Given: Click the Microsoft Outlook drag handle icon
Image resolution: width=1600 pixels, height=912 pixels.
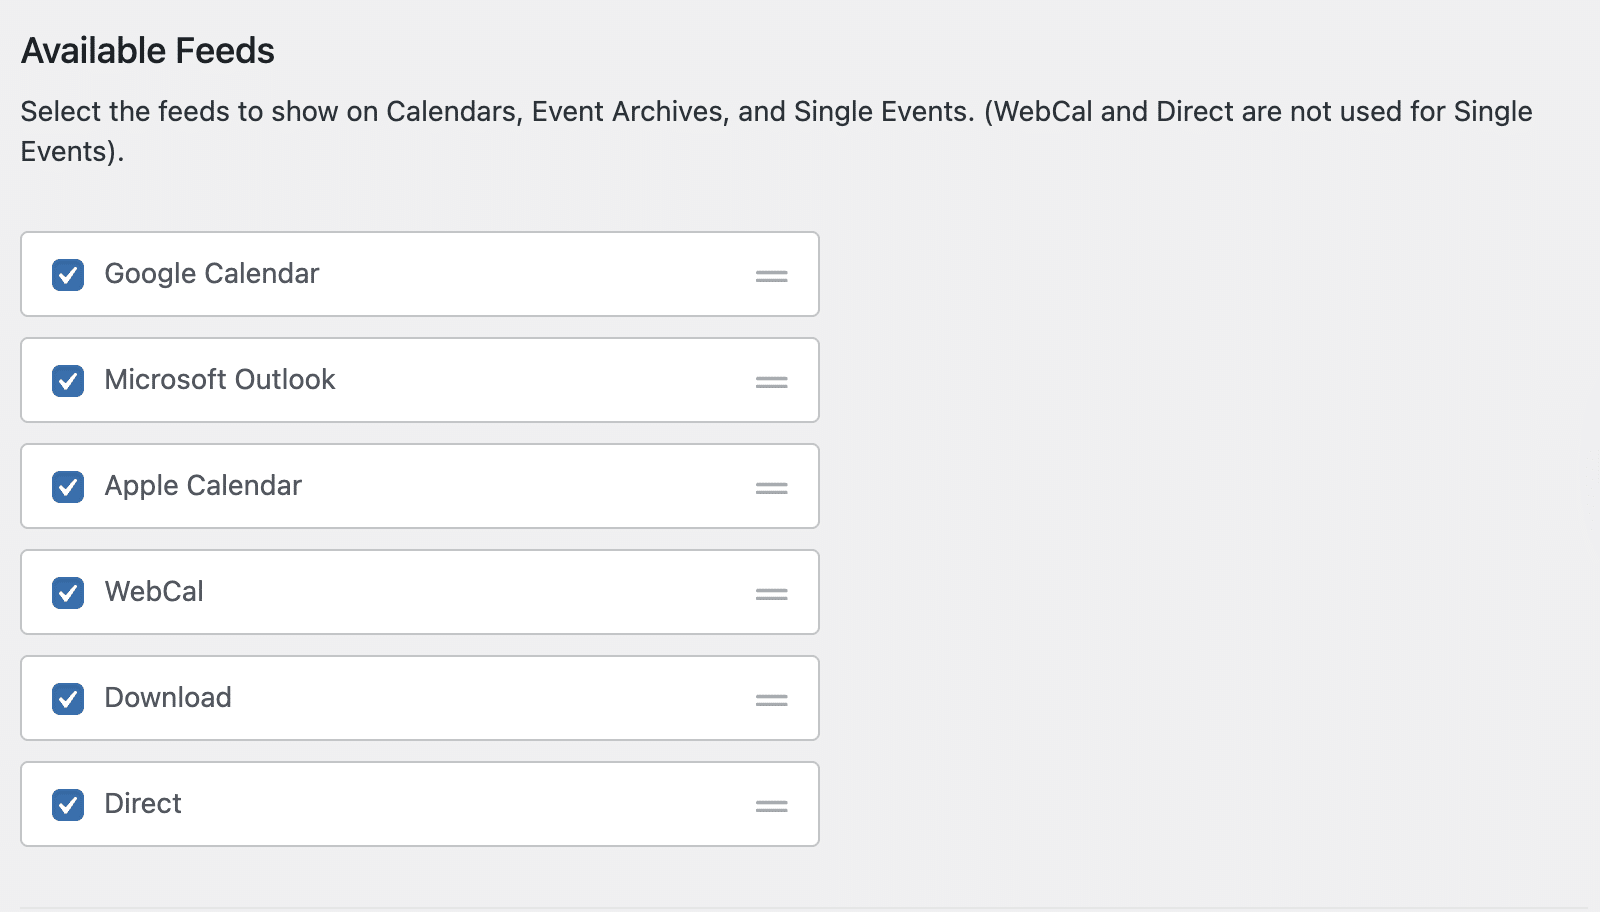Looking at the screenshot, I should pos(772,380).
